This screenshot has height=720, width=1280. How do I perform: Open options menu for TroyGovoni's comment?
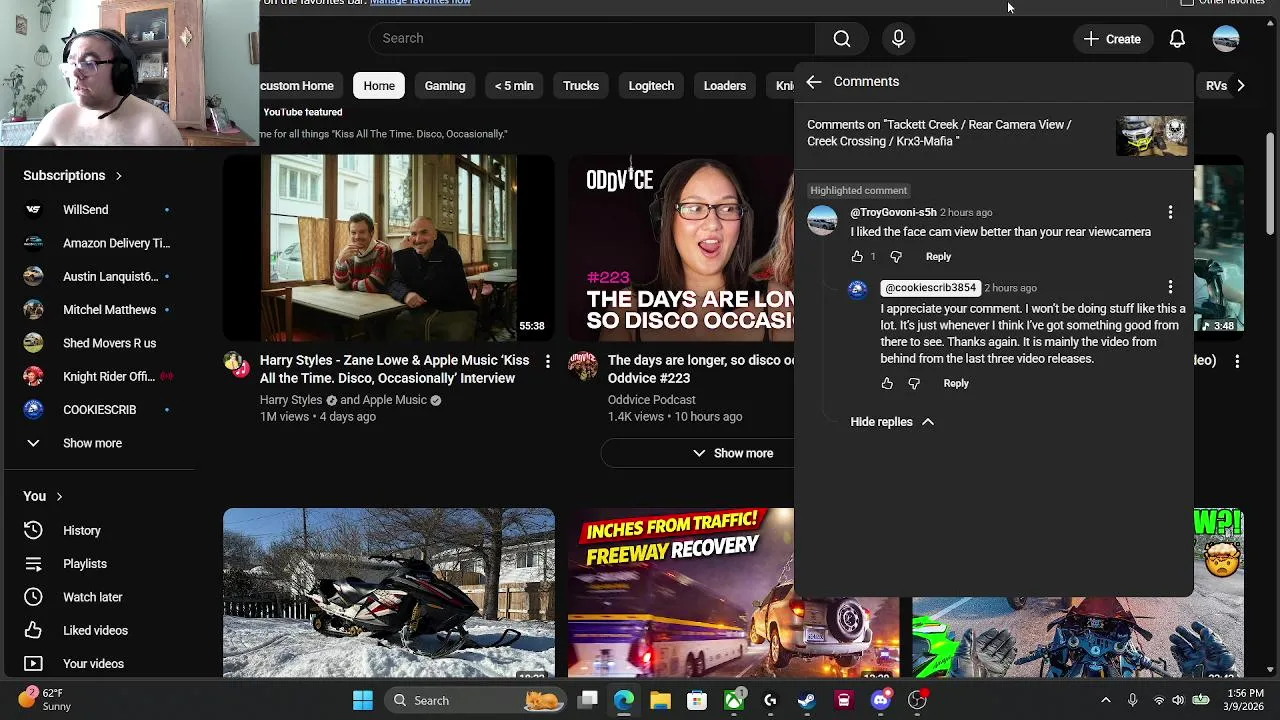click(1170, 212)
